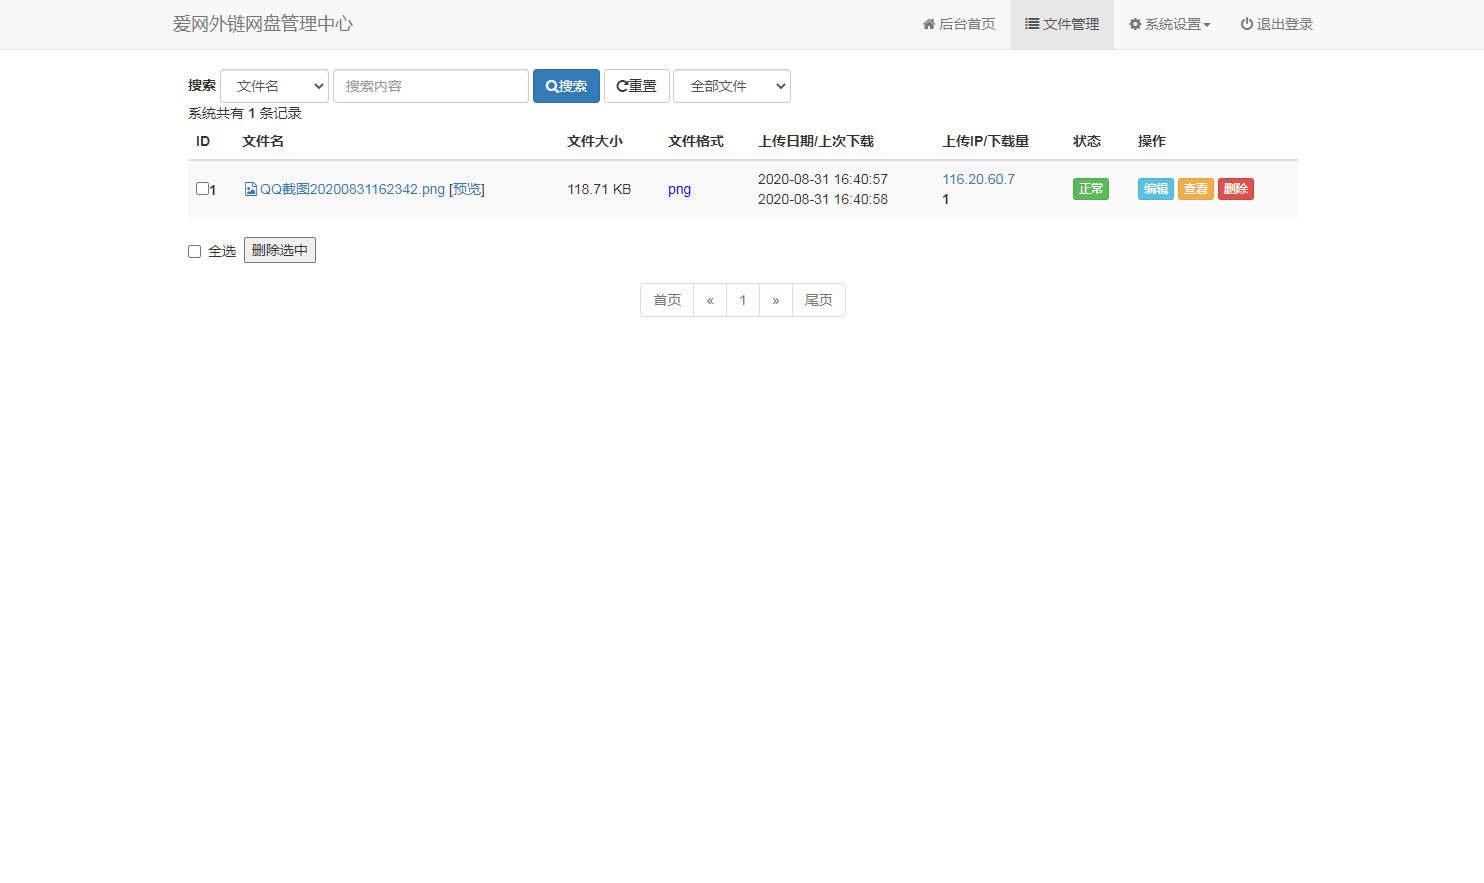Click the list icon on the 文件管理 tab
1484x883 pixels.
(x=1032, y=24)
